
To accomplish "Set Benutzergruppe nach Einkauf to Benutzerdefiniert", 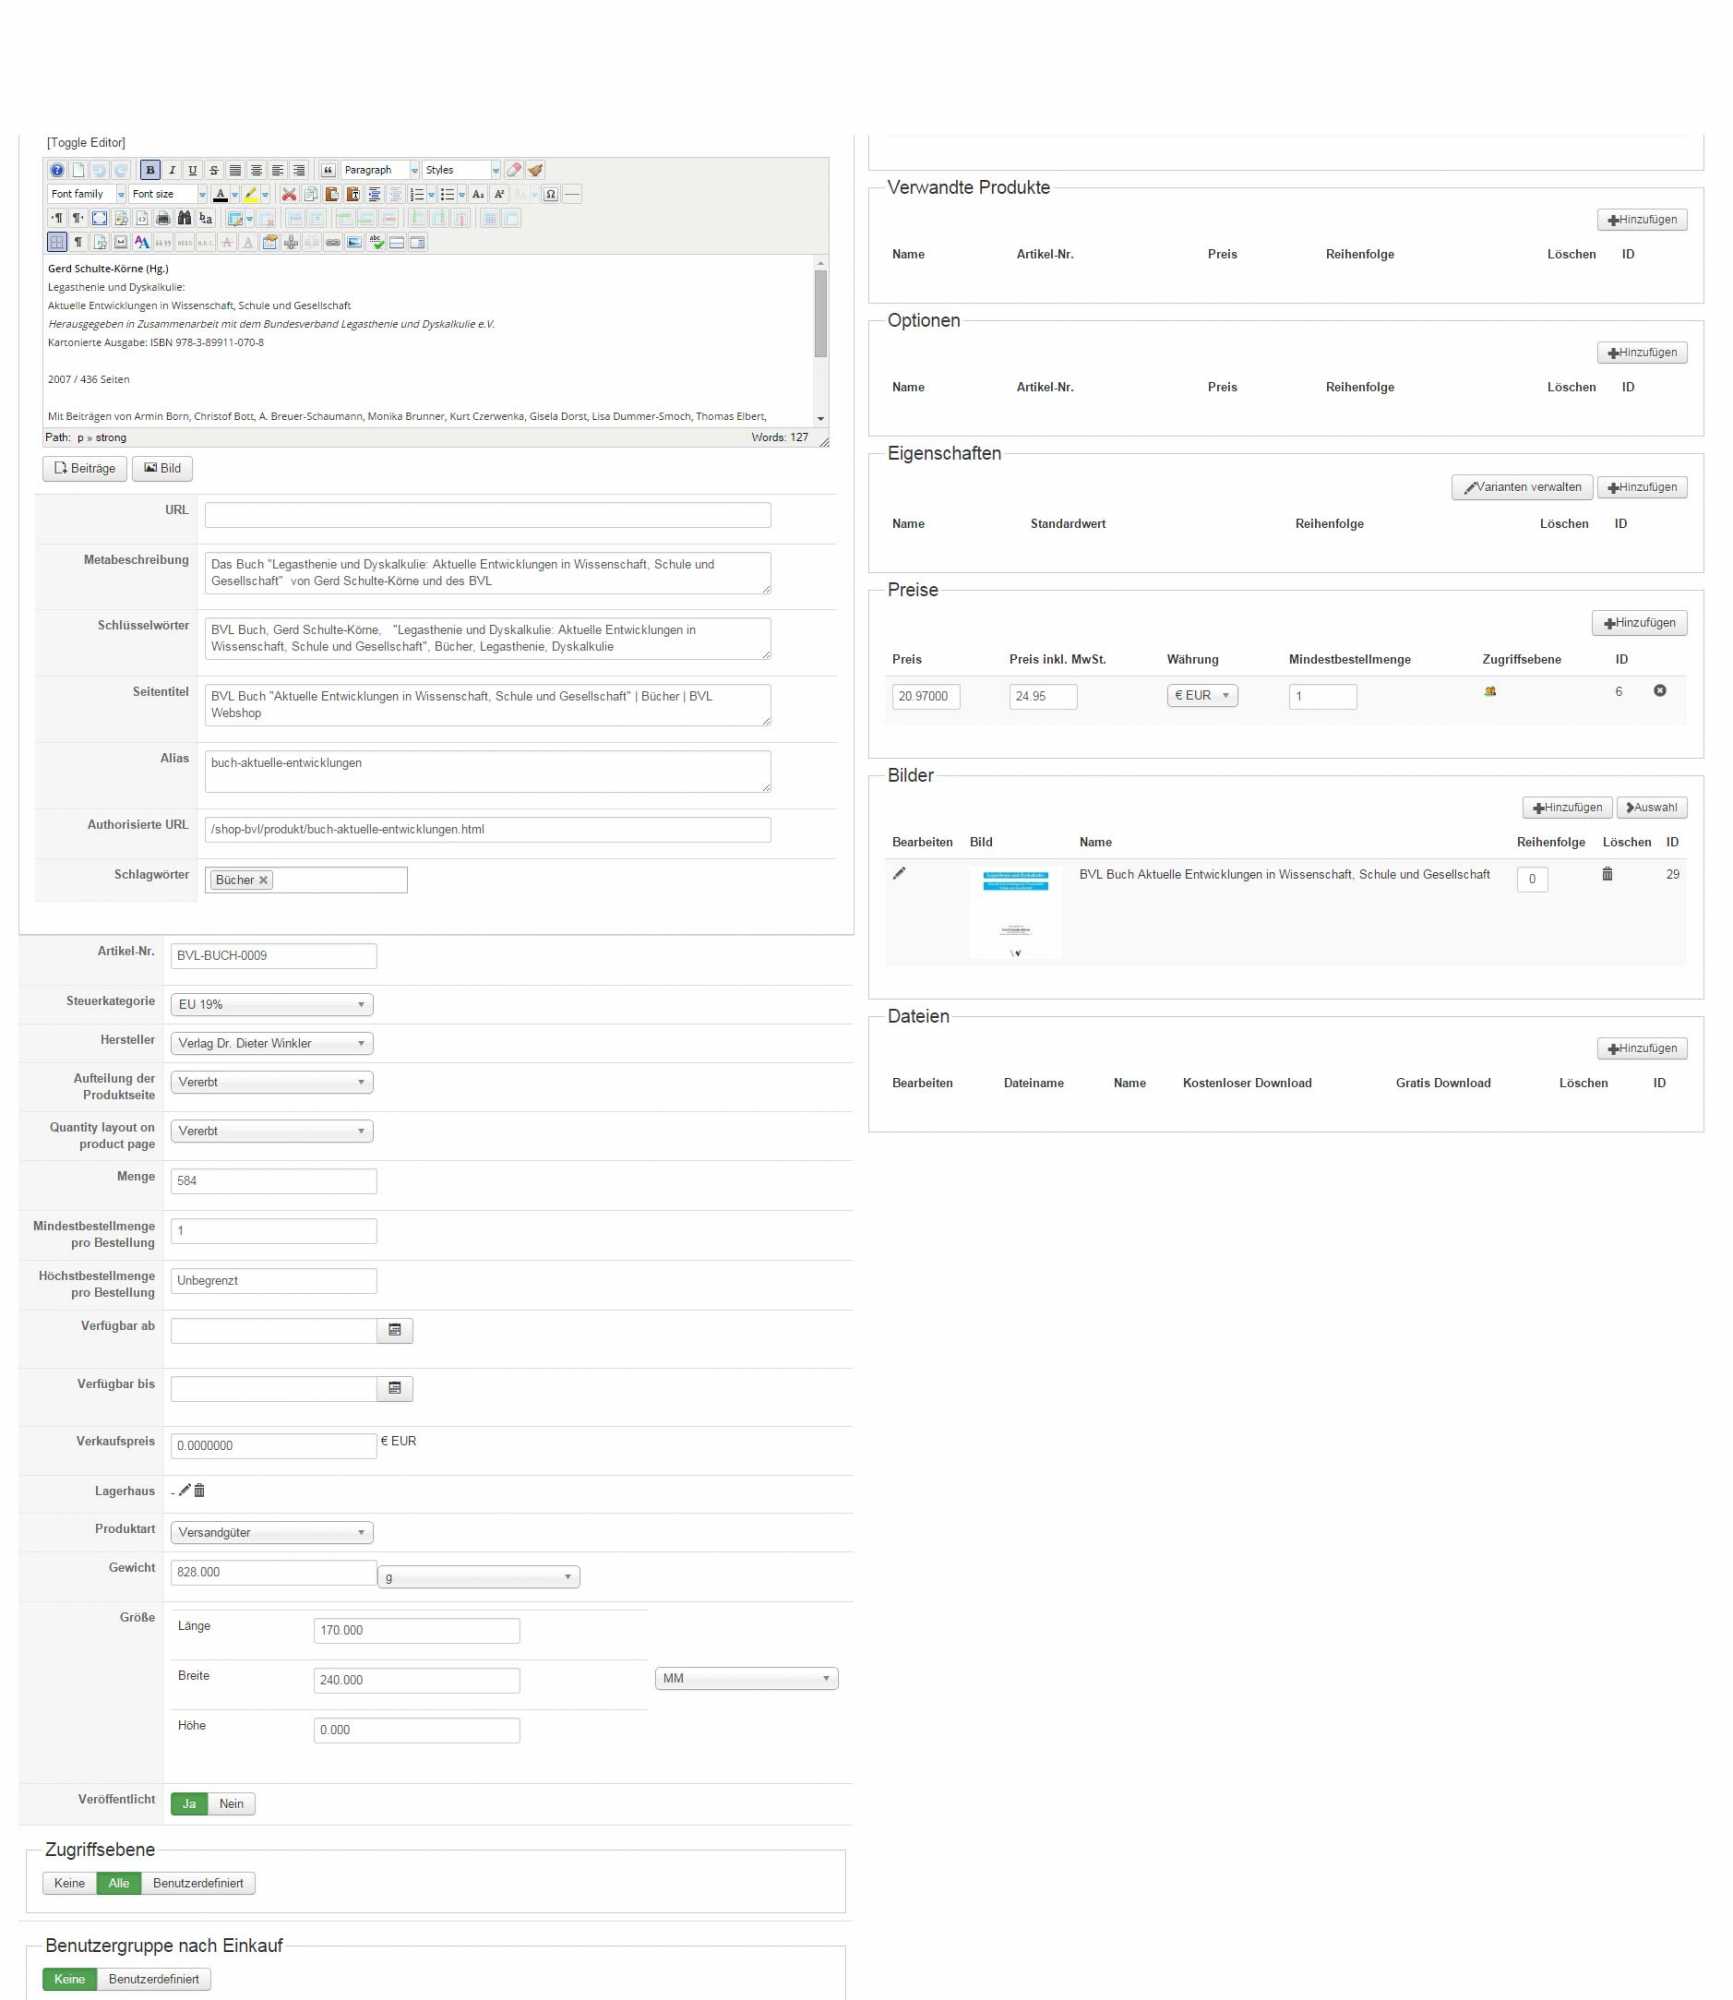I will [x=154, y=1979].
